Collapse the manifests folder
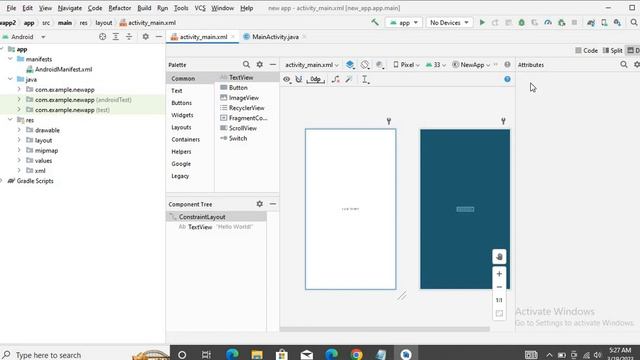This screenshot has width=640, height=360. click(10, 59)
